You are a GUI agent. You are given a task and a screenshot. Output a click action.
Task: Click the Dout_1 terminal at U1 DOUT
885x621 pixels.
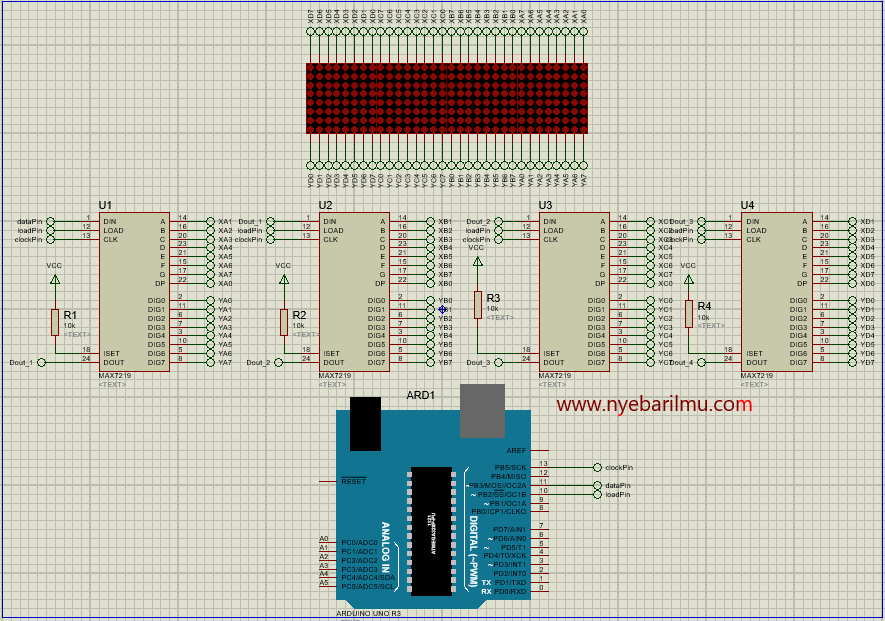click(41, 363)
